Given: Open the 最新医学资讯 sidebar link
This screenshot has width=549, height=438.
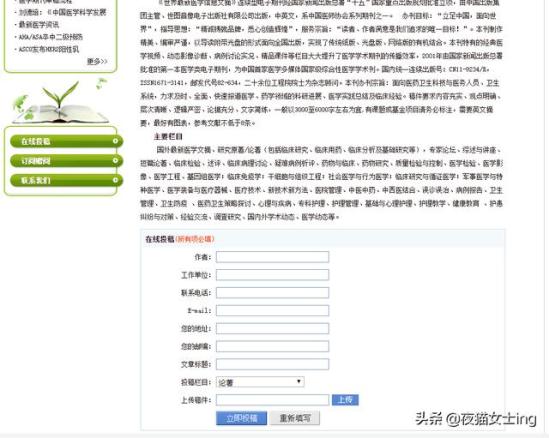Looking at the screenshot, I should [39, 25].
